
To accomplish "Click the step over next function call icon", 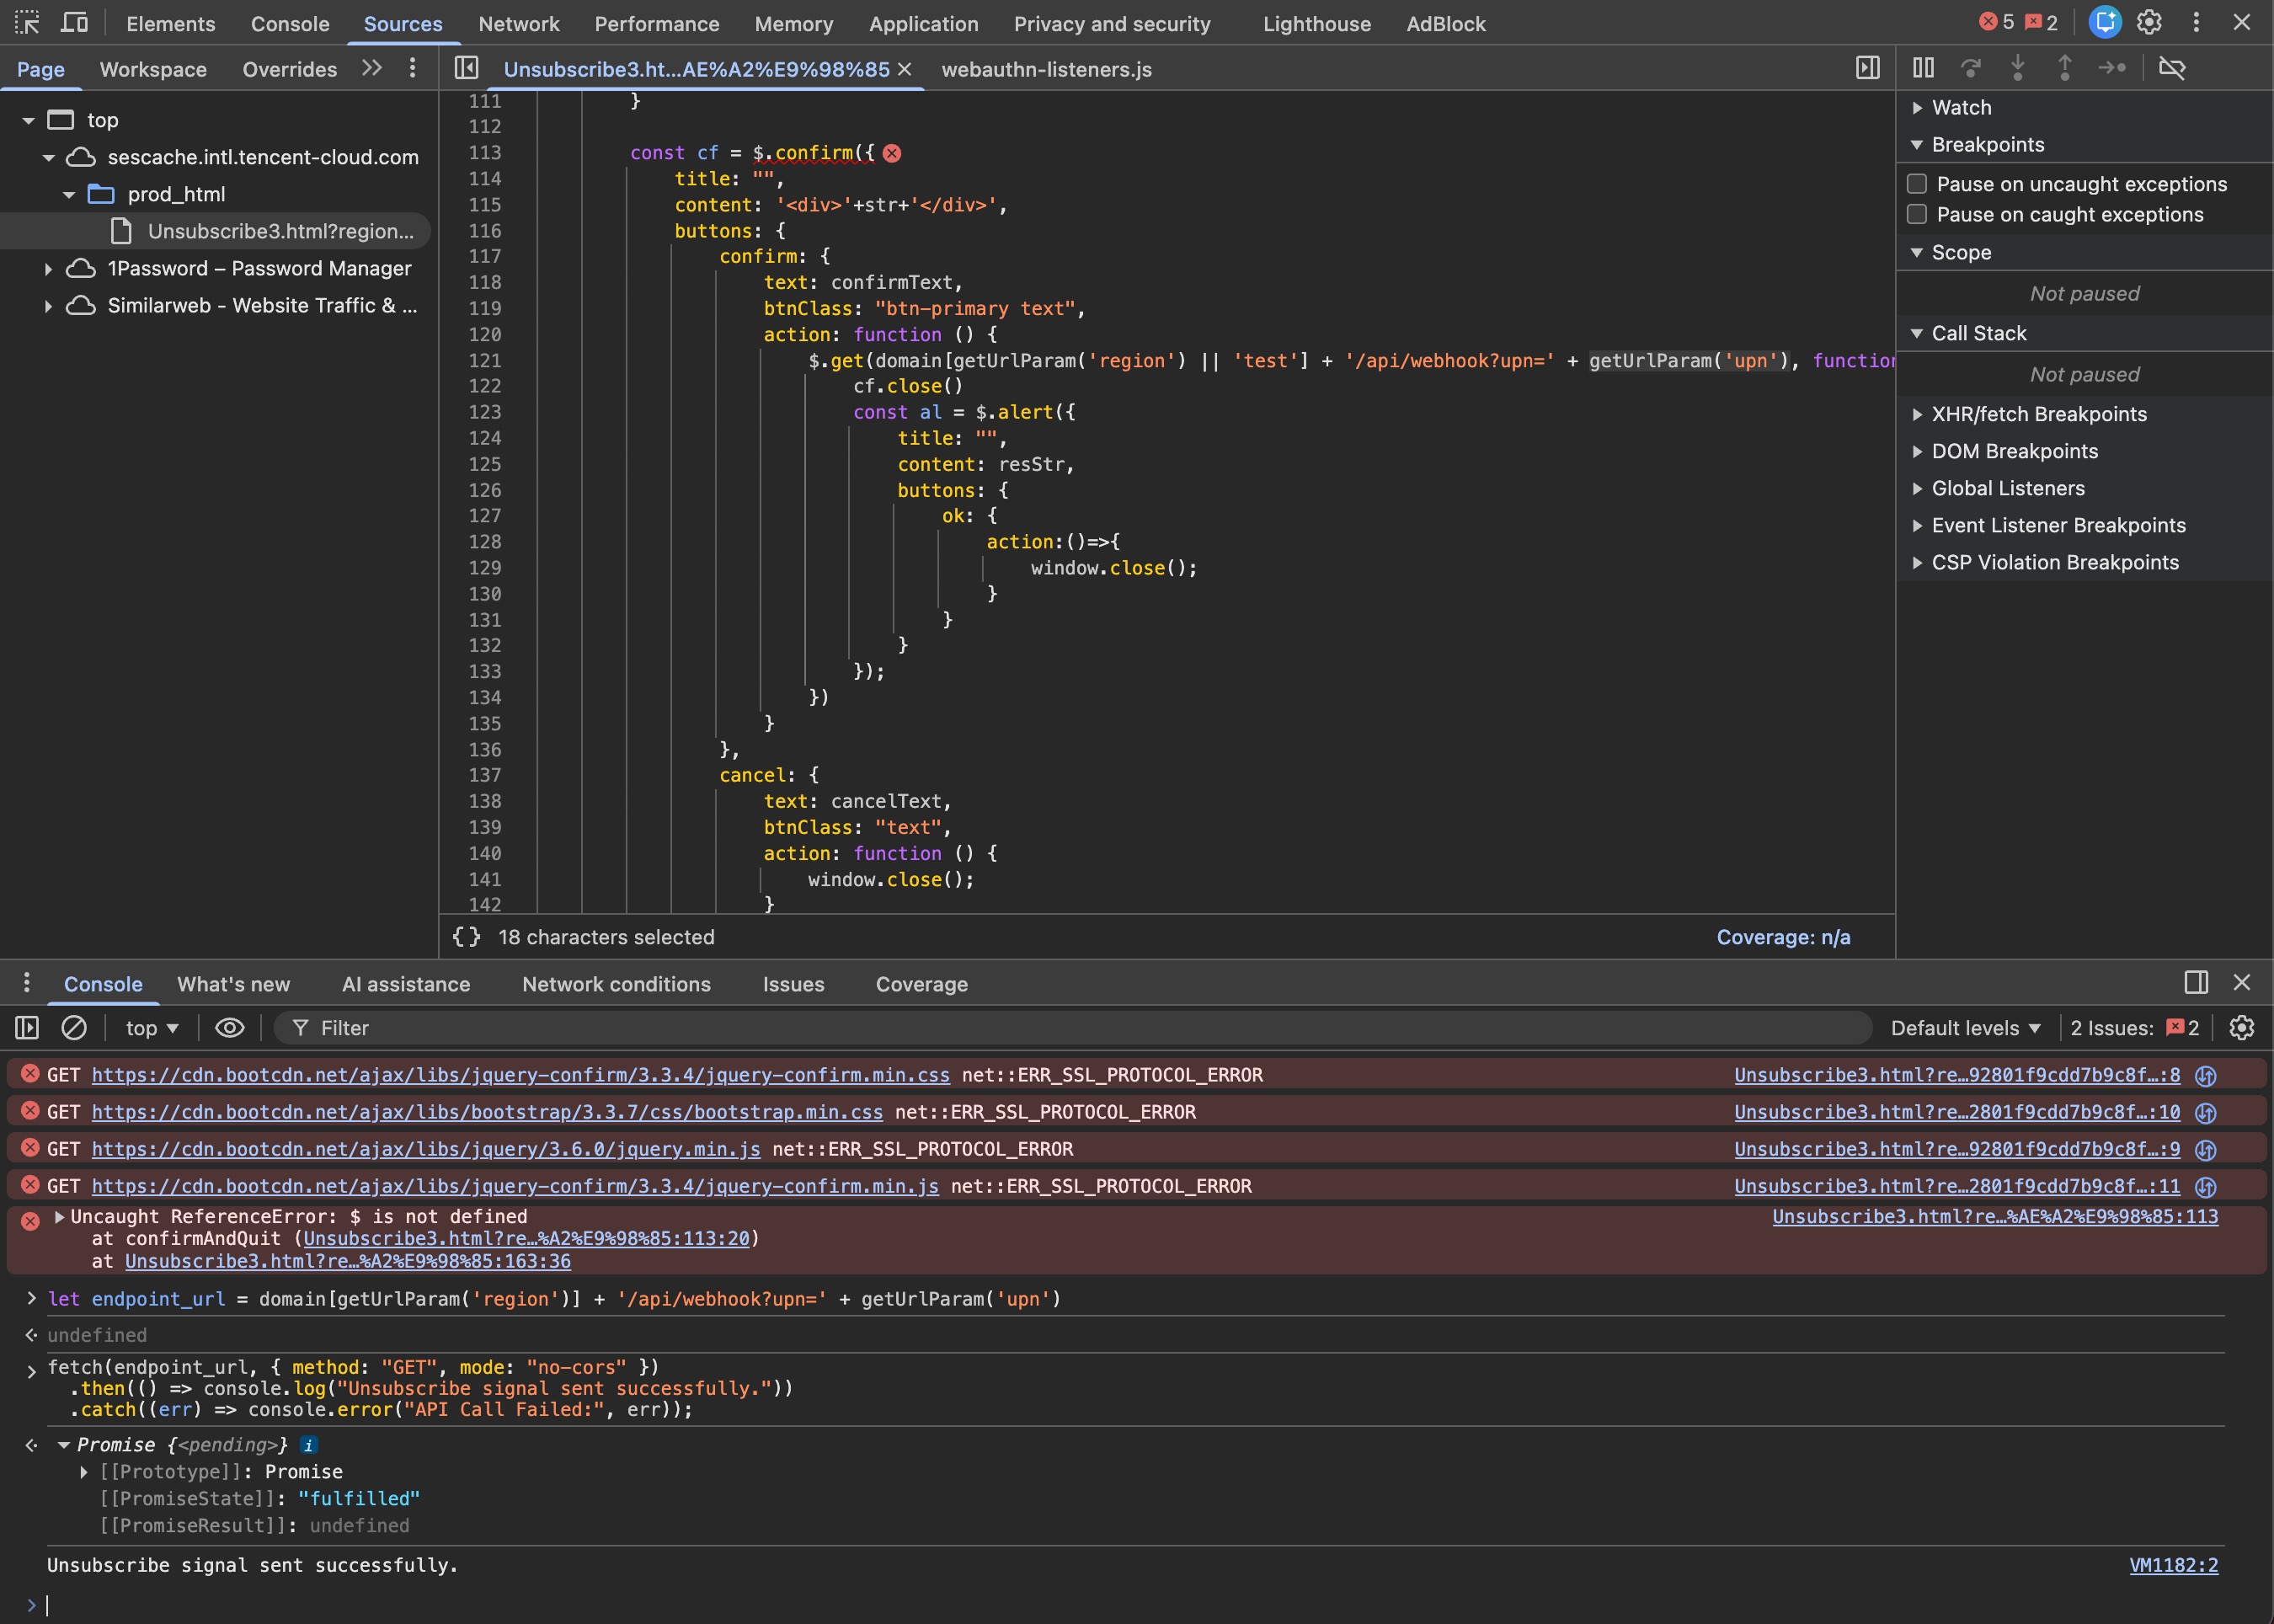I will click(1971, 68).
